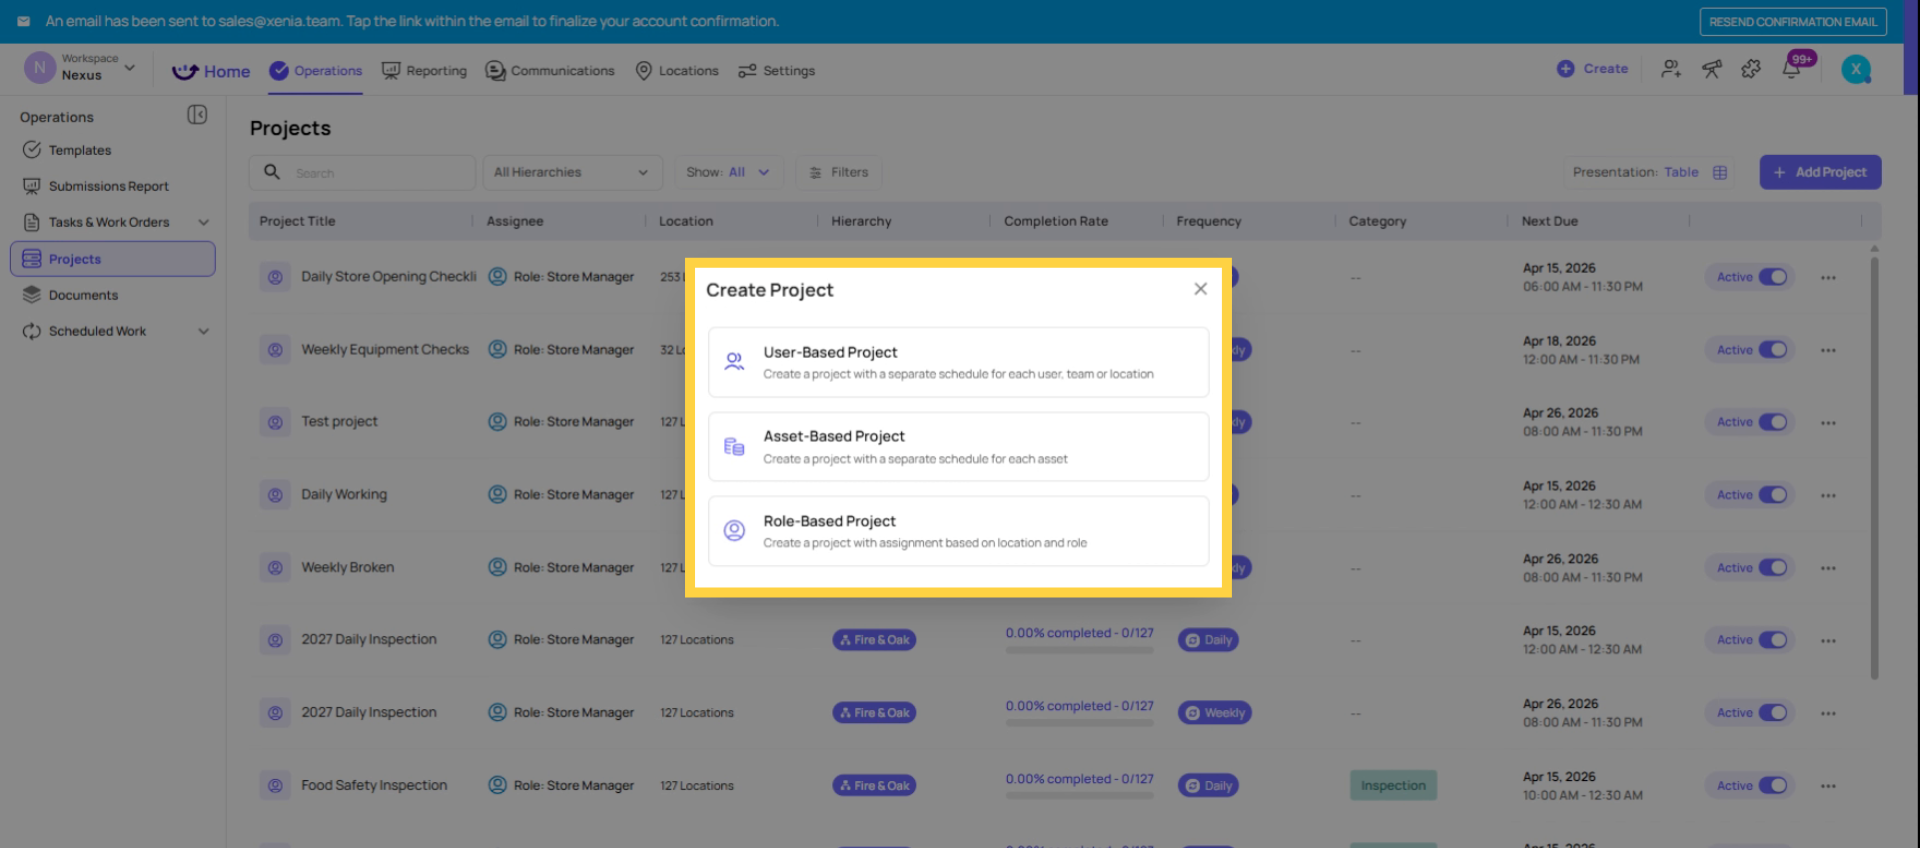Image resolution: width=1920 pixels, height=848 pixels.
Task: Click the Inspection category tag
Action: (x=1393, y=786)
